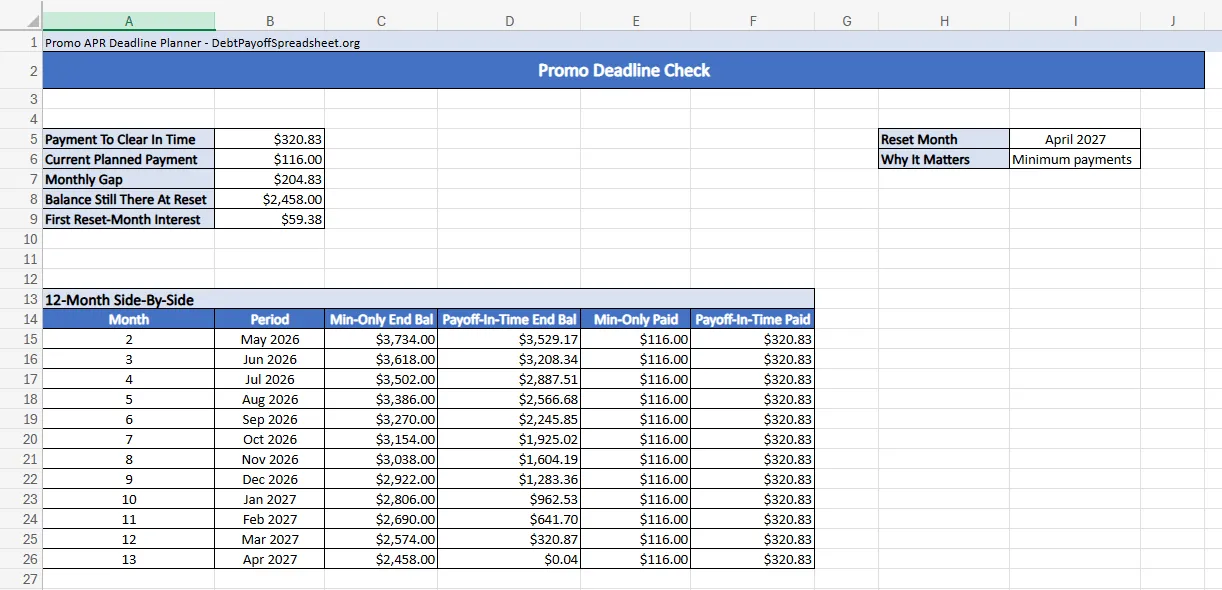Click the Payment To Clear In Time label

(x=128, y=139)
